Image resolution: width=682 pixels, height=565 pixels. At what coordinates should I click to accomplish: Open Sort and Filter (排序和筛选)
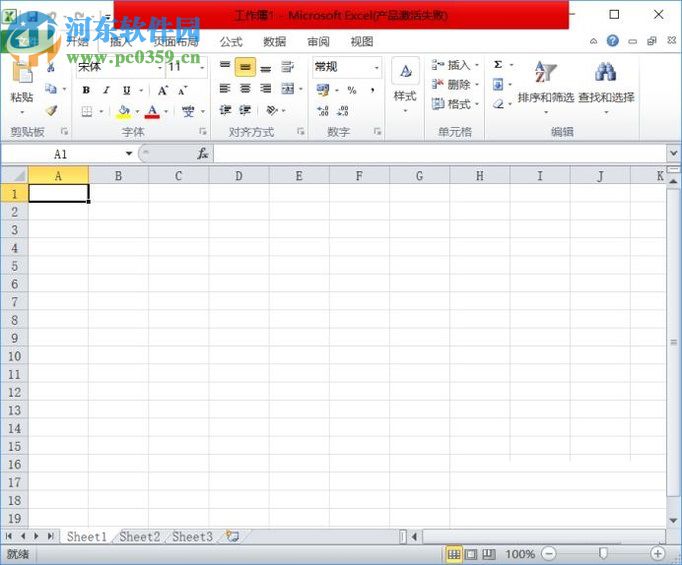(x=546, y=86)
